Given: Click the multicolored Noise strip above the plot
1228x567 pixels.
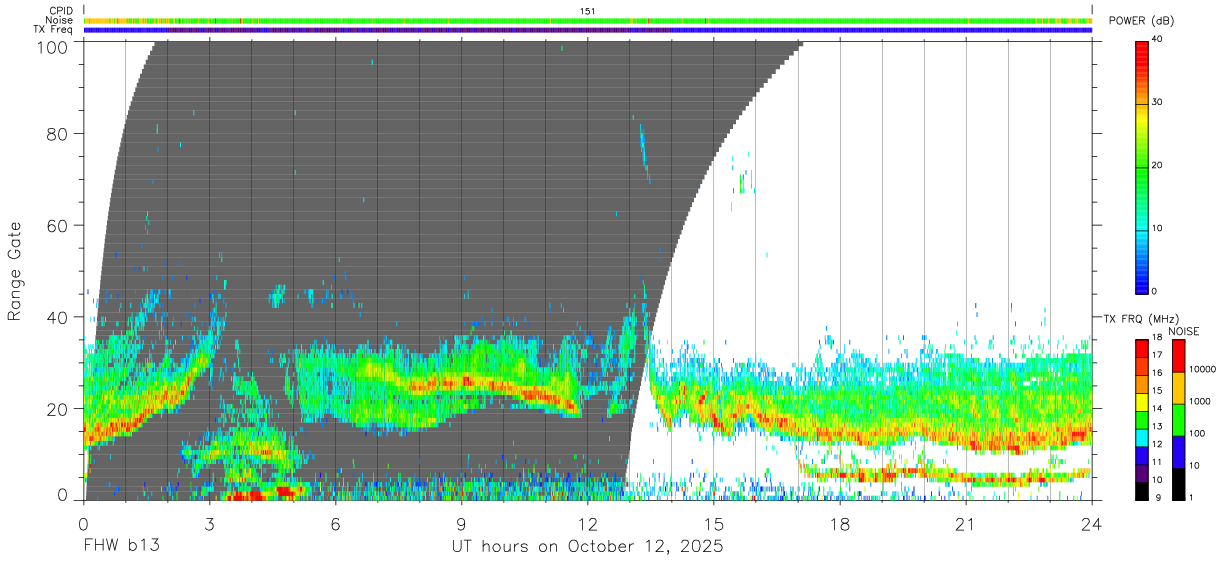Looking at the screenshot, I should point(587,20).
